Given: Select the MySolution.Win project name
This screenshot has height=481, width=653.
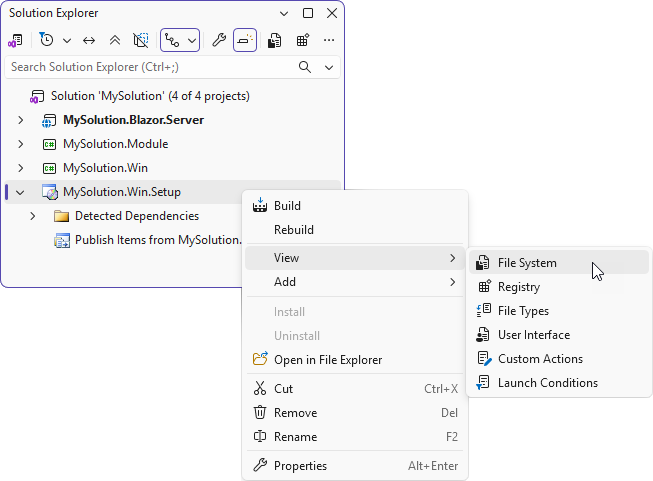Looking at the screenshot, I should click(105, 168).
